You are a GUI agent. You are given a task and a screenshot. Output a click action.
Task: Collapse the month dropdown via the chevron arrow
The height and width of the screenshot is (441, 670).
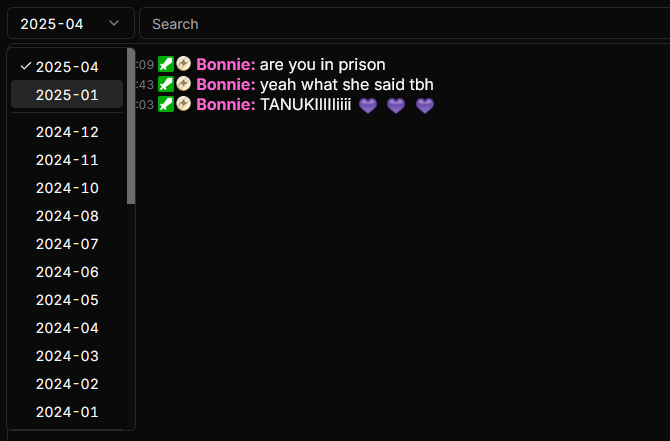point(114,23)
